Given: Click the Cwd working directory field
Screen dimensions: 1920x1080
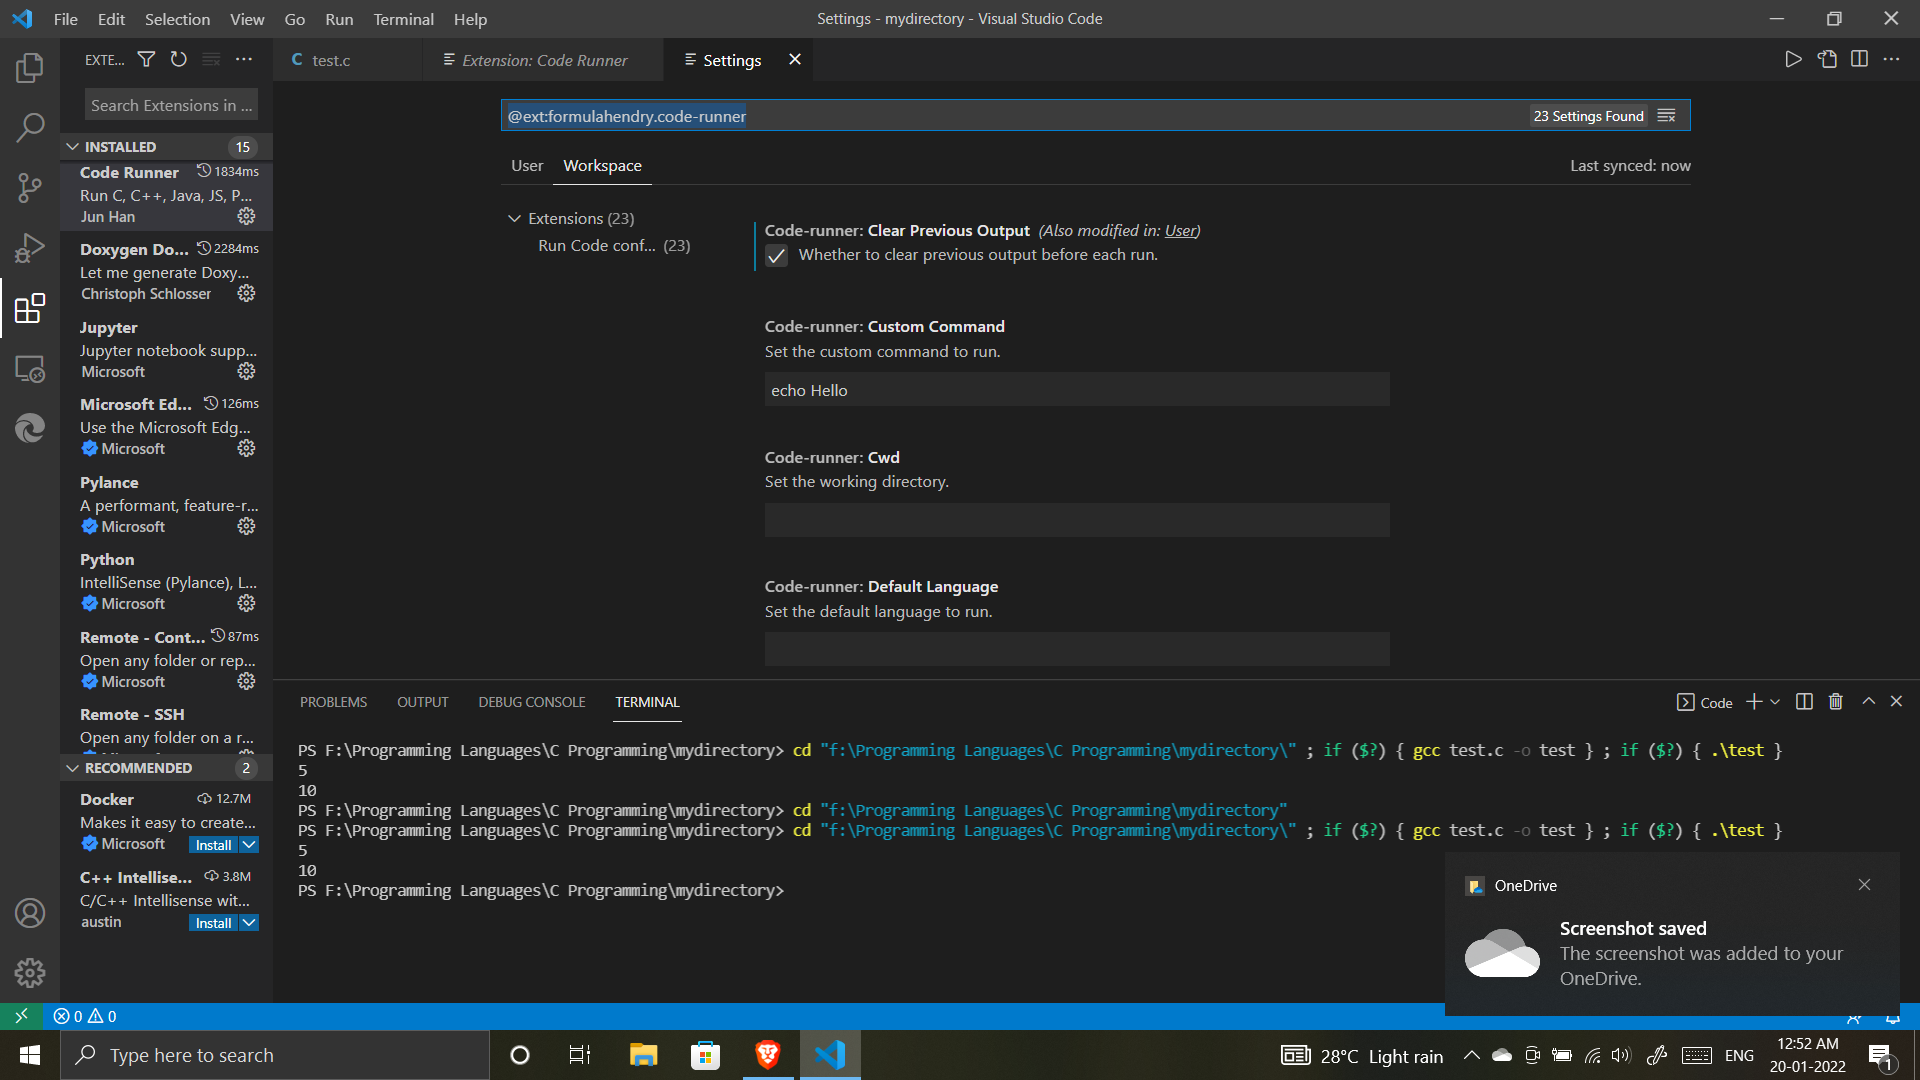Looking at the screenshot, I should 1077,520.
